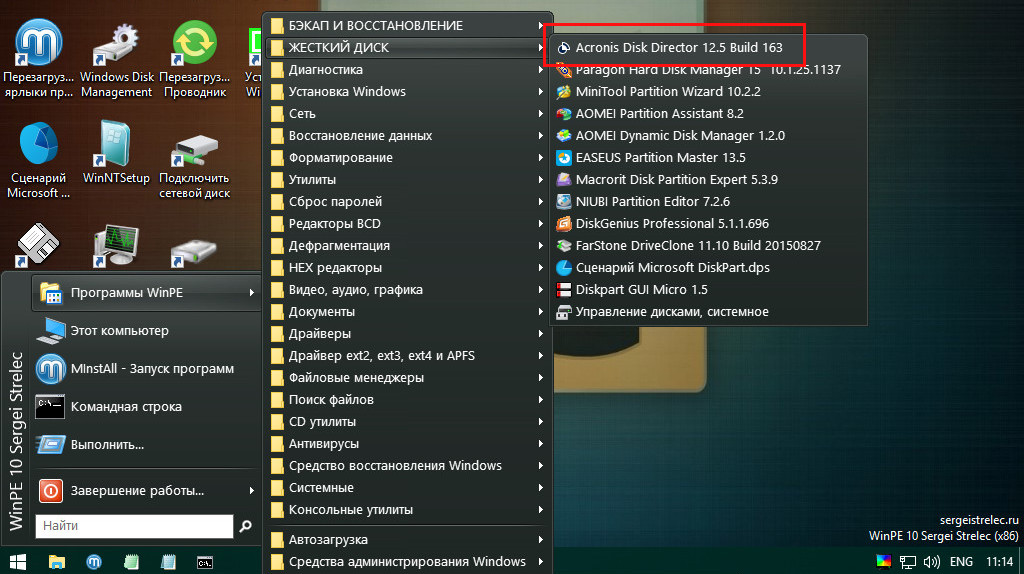Image resolution: width=1024 pixels, height=574 pixels.
Task: Switch the ENG input language indicator
Action: [x=961, y=562]
